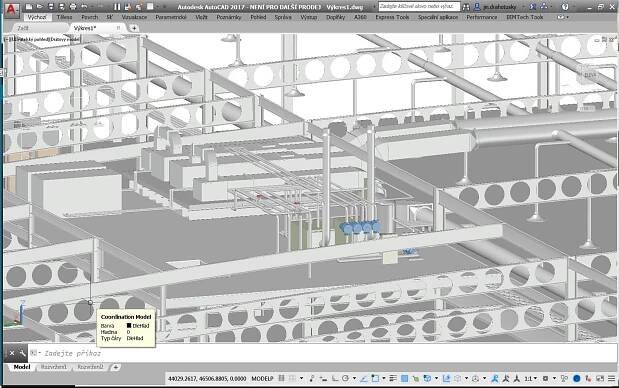619x388 pixels.
Task: Click the Save As icon in quick access toolbar
Action: [62, 7]
